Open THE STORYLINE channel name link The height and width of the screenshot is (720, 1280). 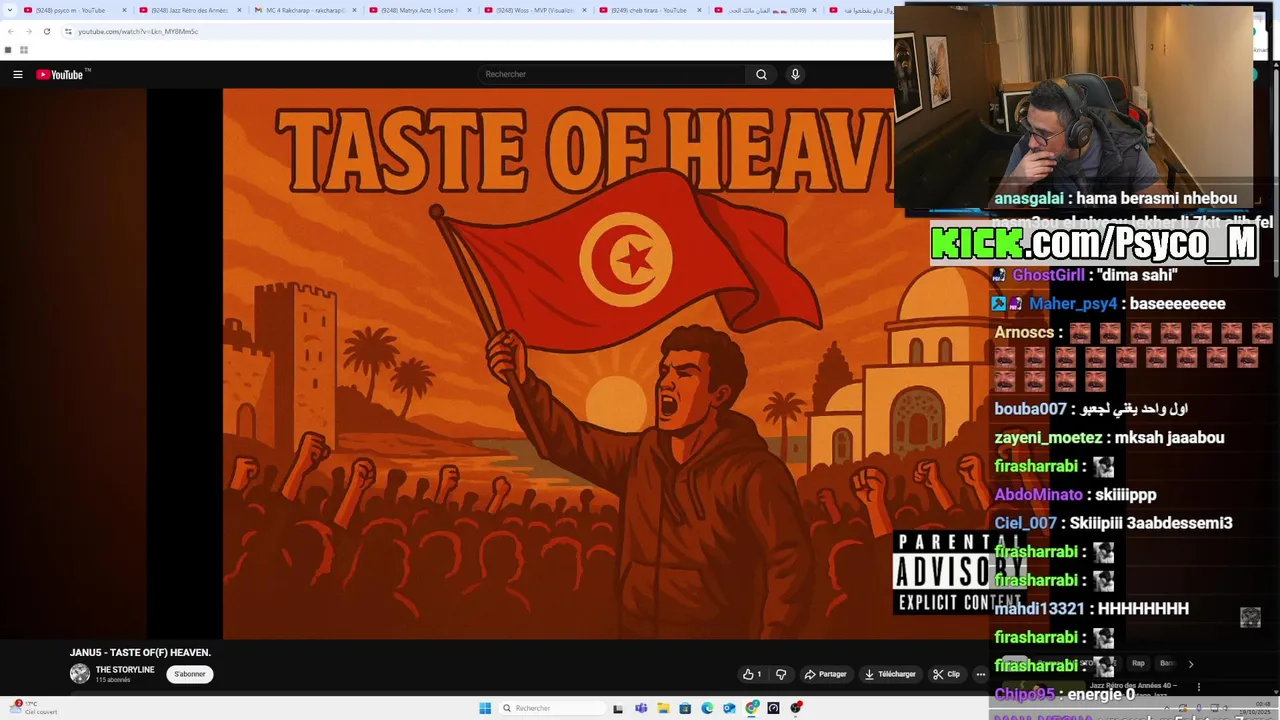click(125, 670)
